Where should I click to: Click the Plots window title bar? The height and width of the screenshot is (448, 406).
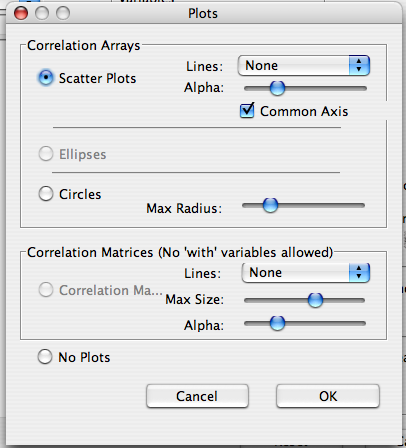(203, 13)
